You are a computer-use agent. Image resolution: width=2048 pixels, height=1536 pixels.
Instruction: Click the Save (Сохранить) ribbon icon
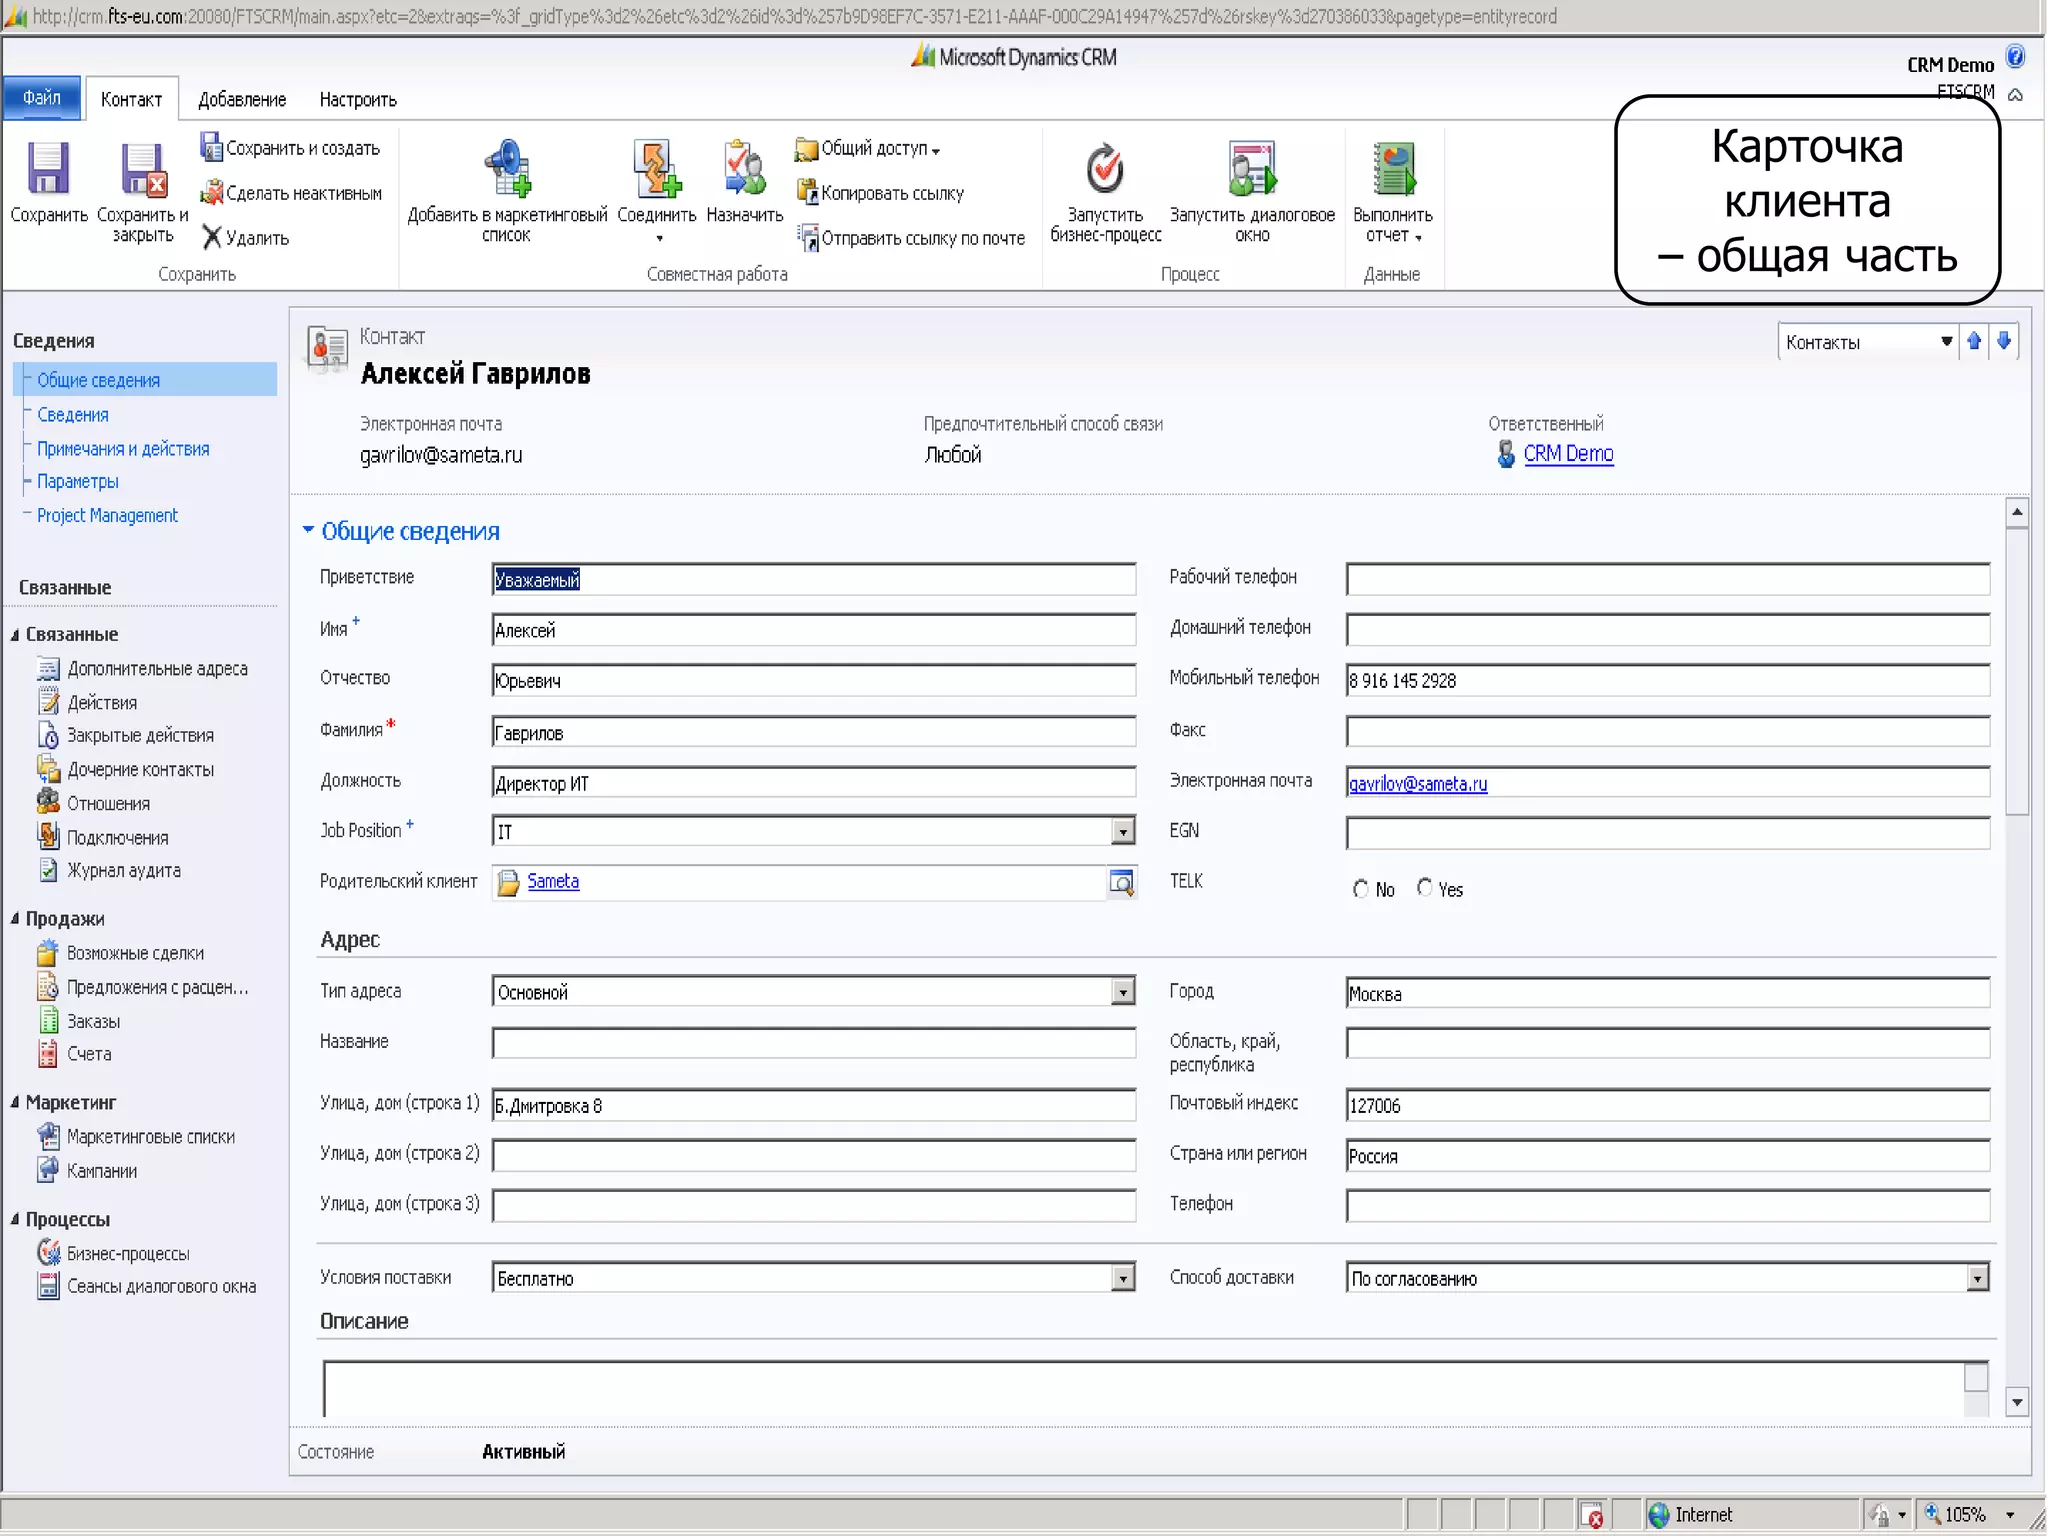click(x=47, y=168)
